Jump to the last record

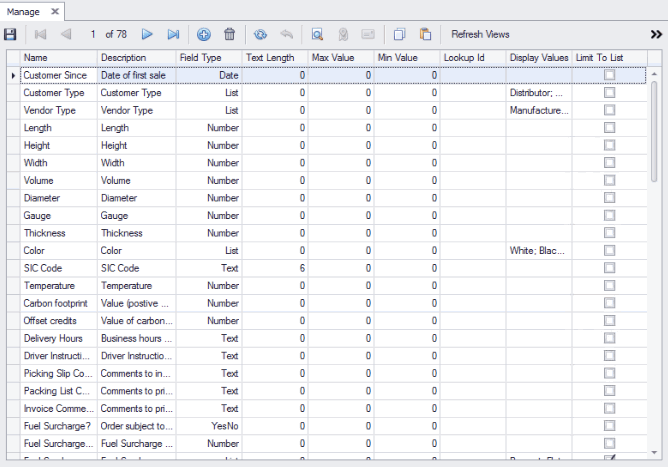coord(174,34)
